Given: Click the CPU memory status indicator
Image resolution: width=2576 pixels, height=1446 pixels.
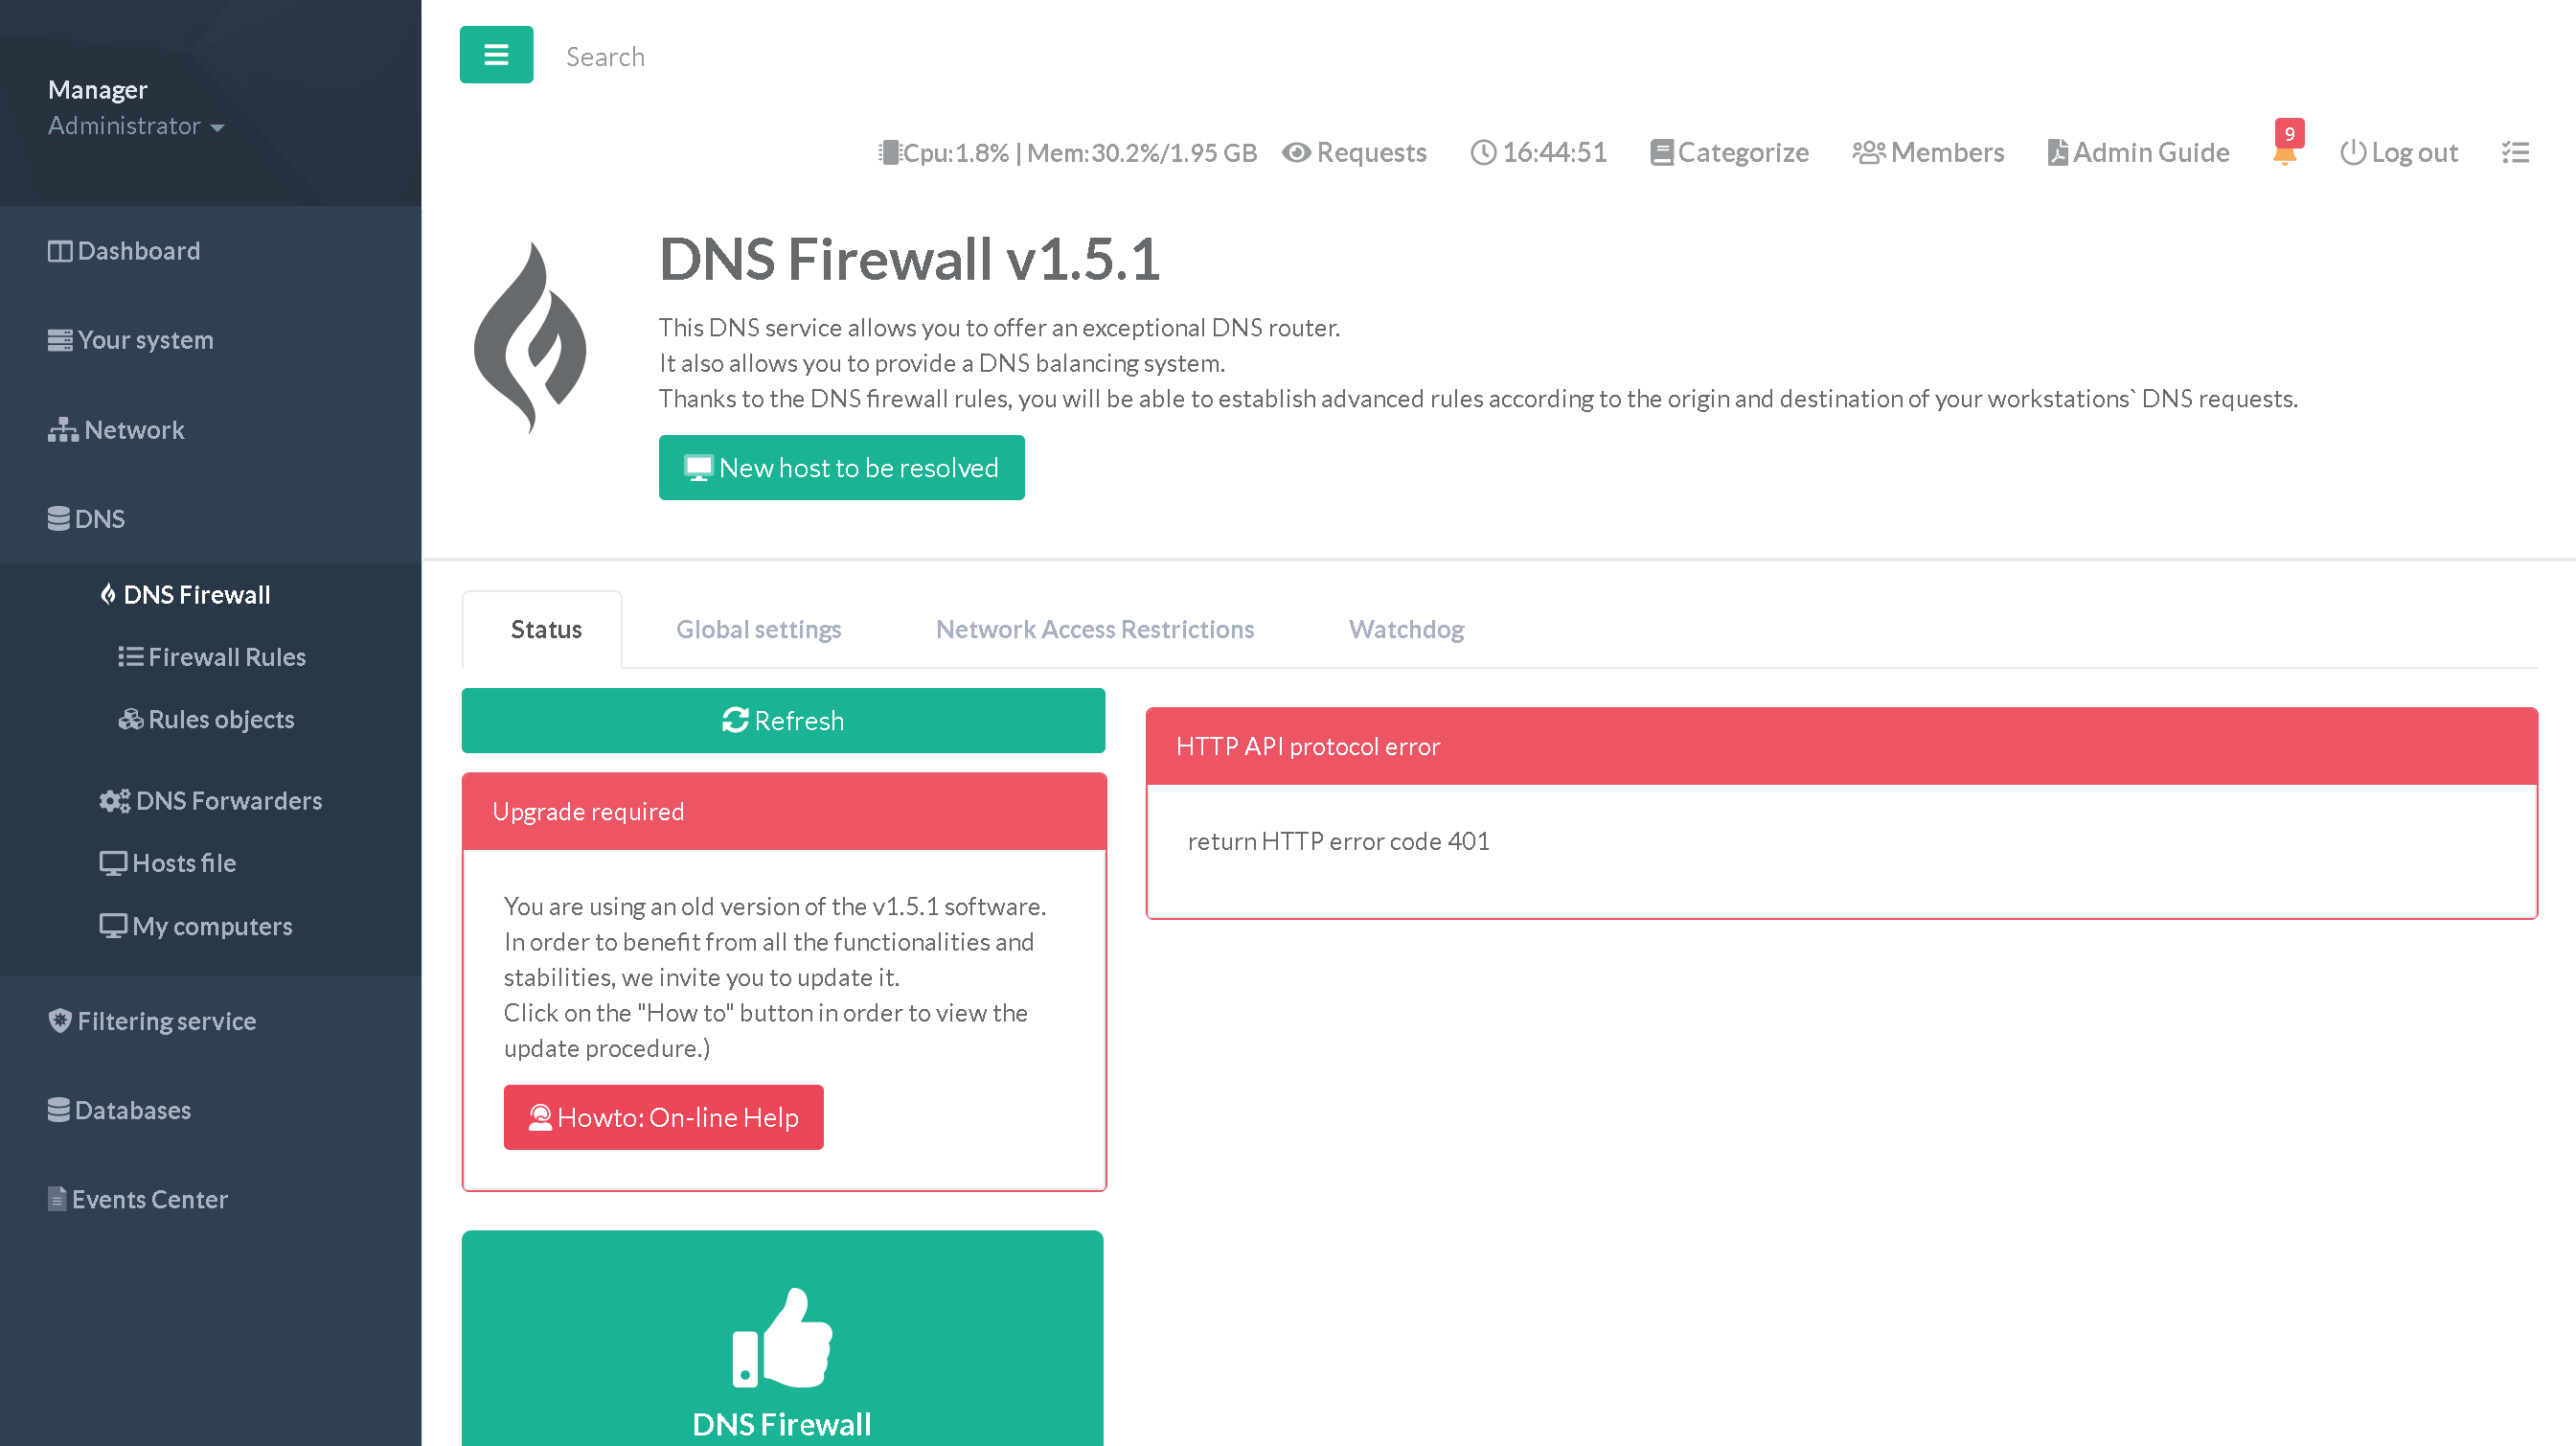Looking at the screenshot, I should (1067, 152).
